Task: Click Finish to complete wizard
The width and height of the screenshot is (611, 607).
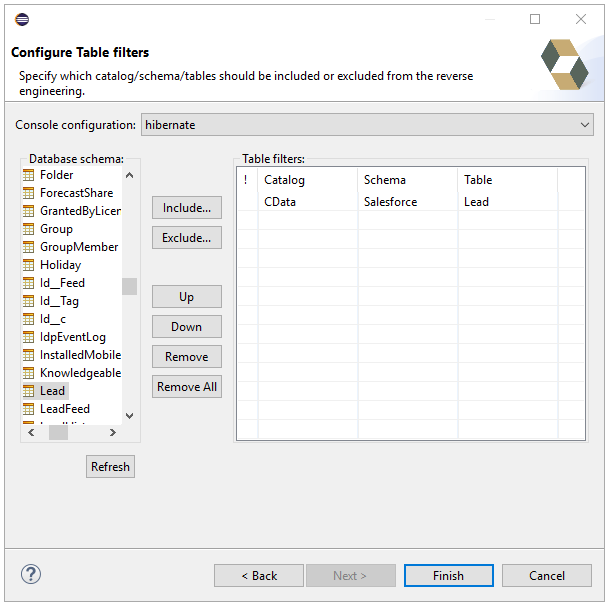Action: tap(449, 575)
